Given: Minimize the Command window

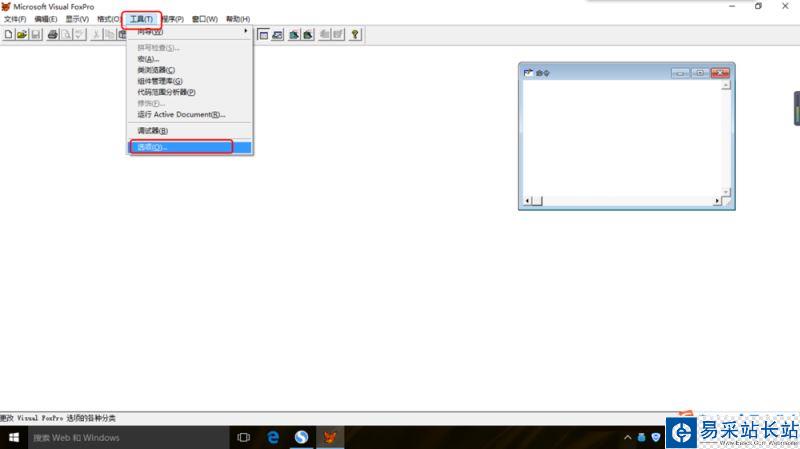Looking at the screenshot, I should click(680, 73).
